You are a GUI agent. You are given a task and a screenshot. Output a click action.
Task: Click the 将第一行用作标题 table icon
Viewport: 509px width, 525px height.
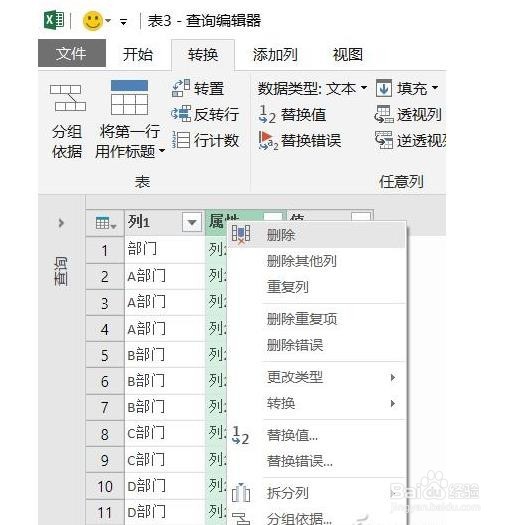point(129,98)
